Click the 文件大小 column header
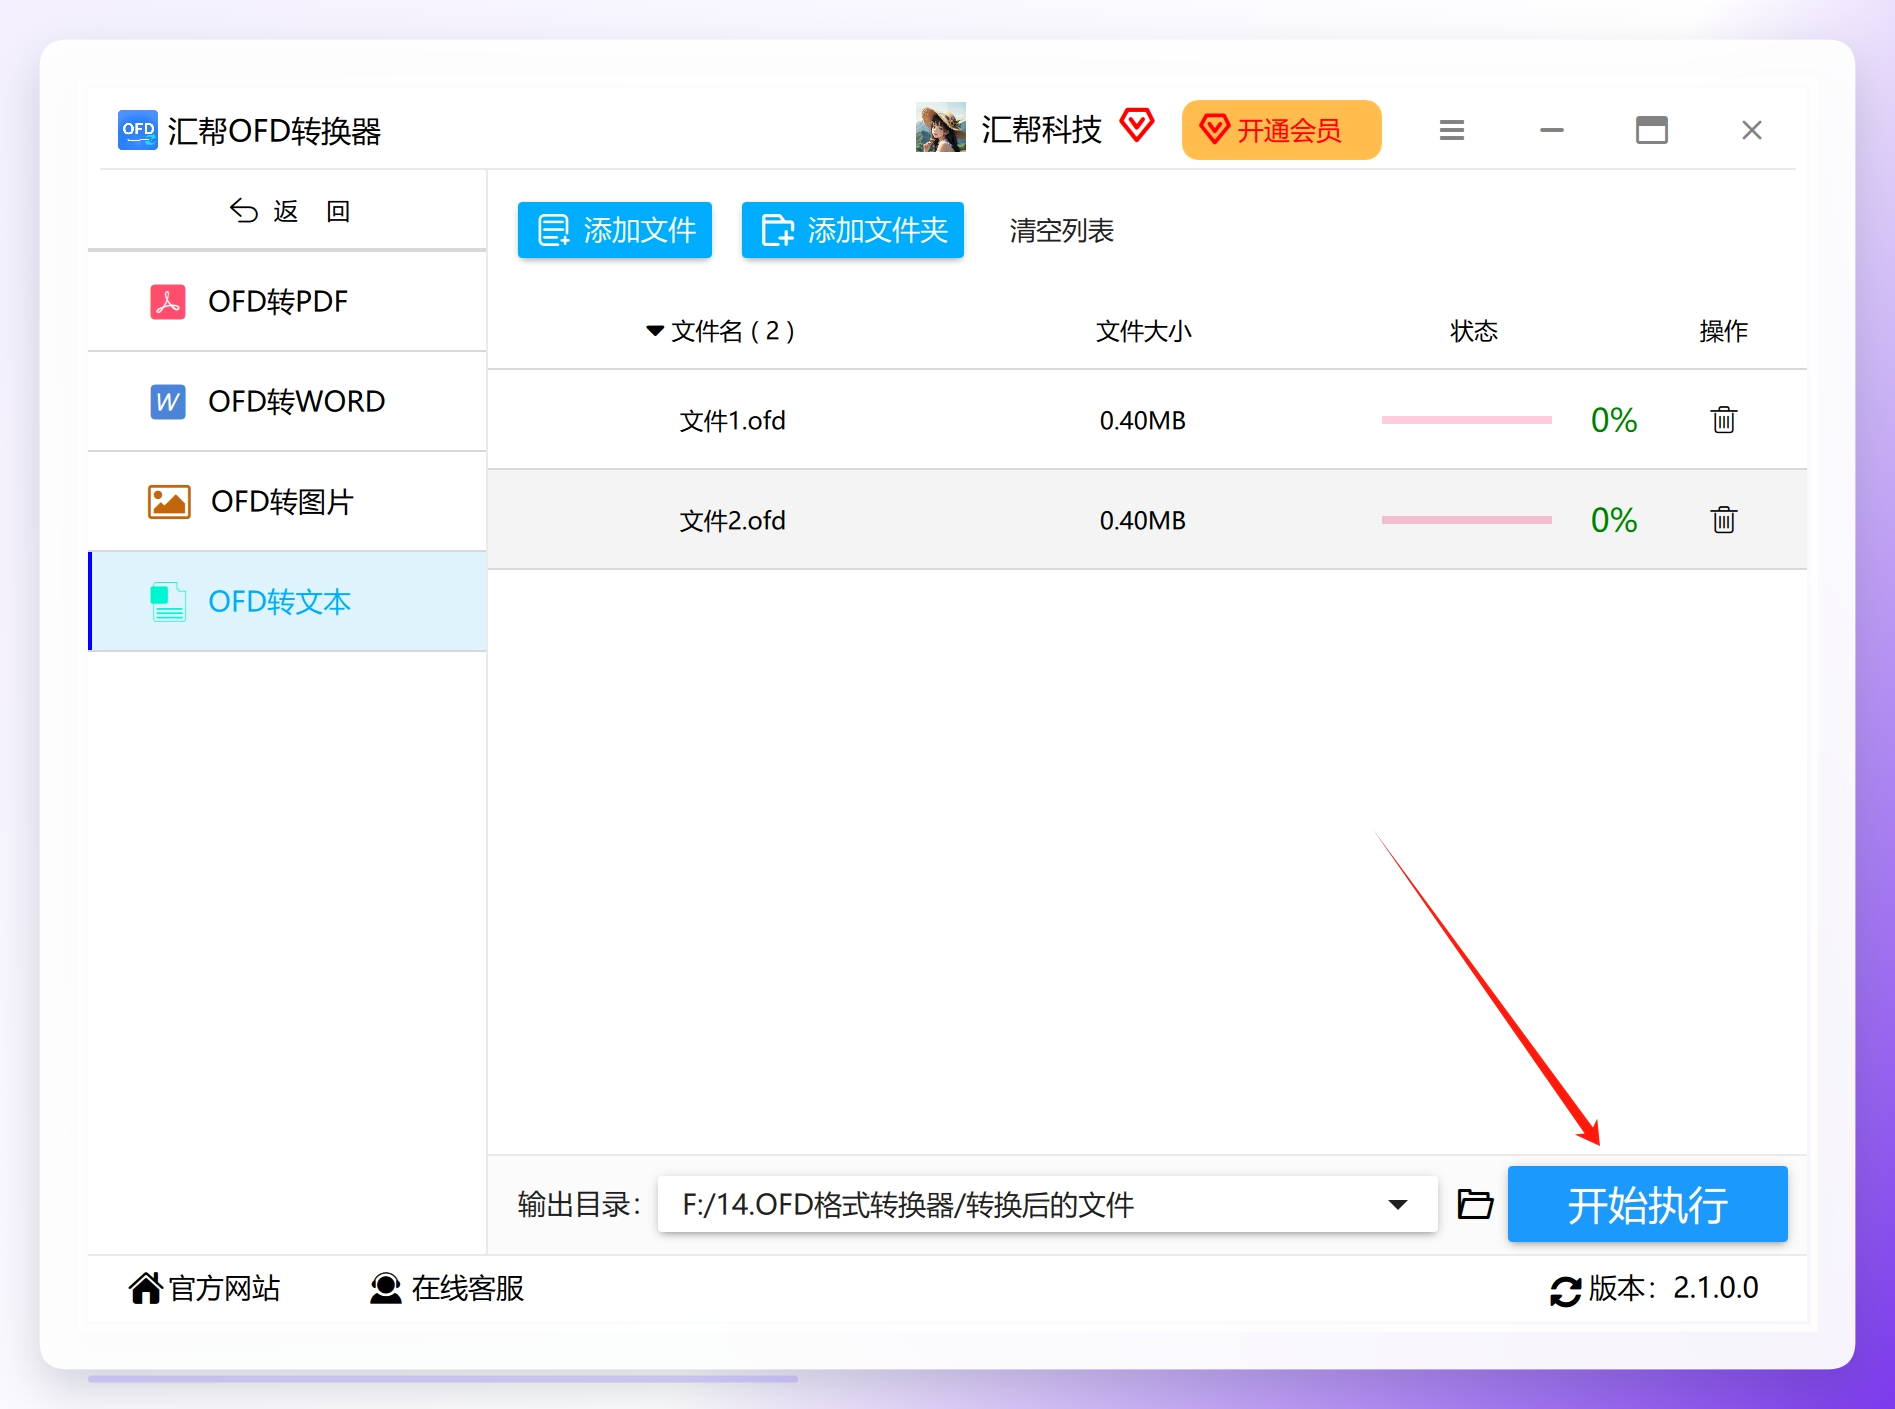The image size is (1895, 1409). tap(1144, 331)
